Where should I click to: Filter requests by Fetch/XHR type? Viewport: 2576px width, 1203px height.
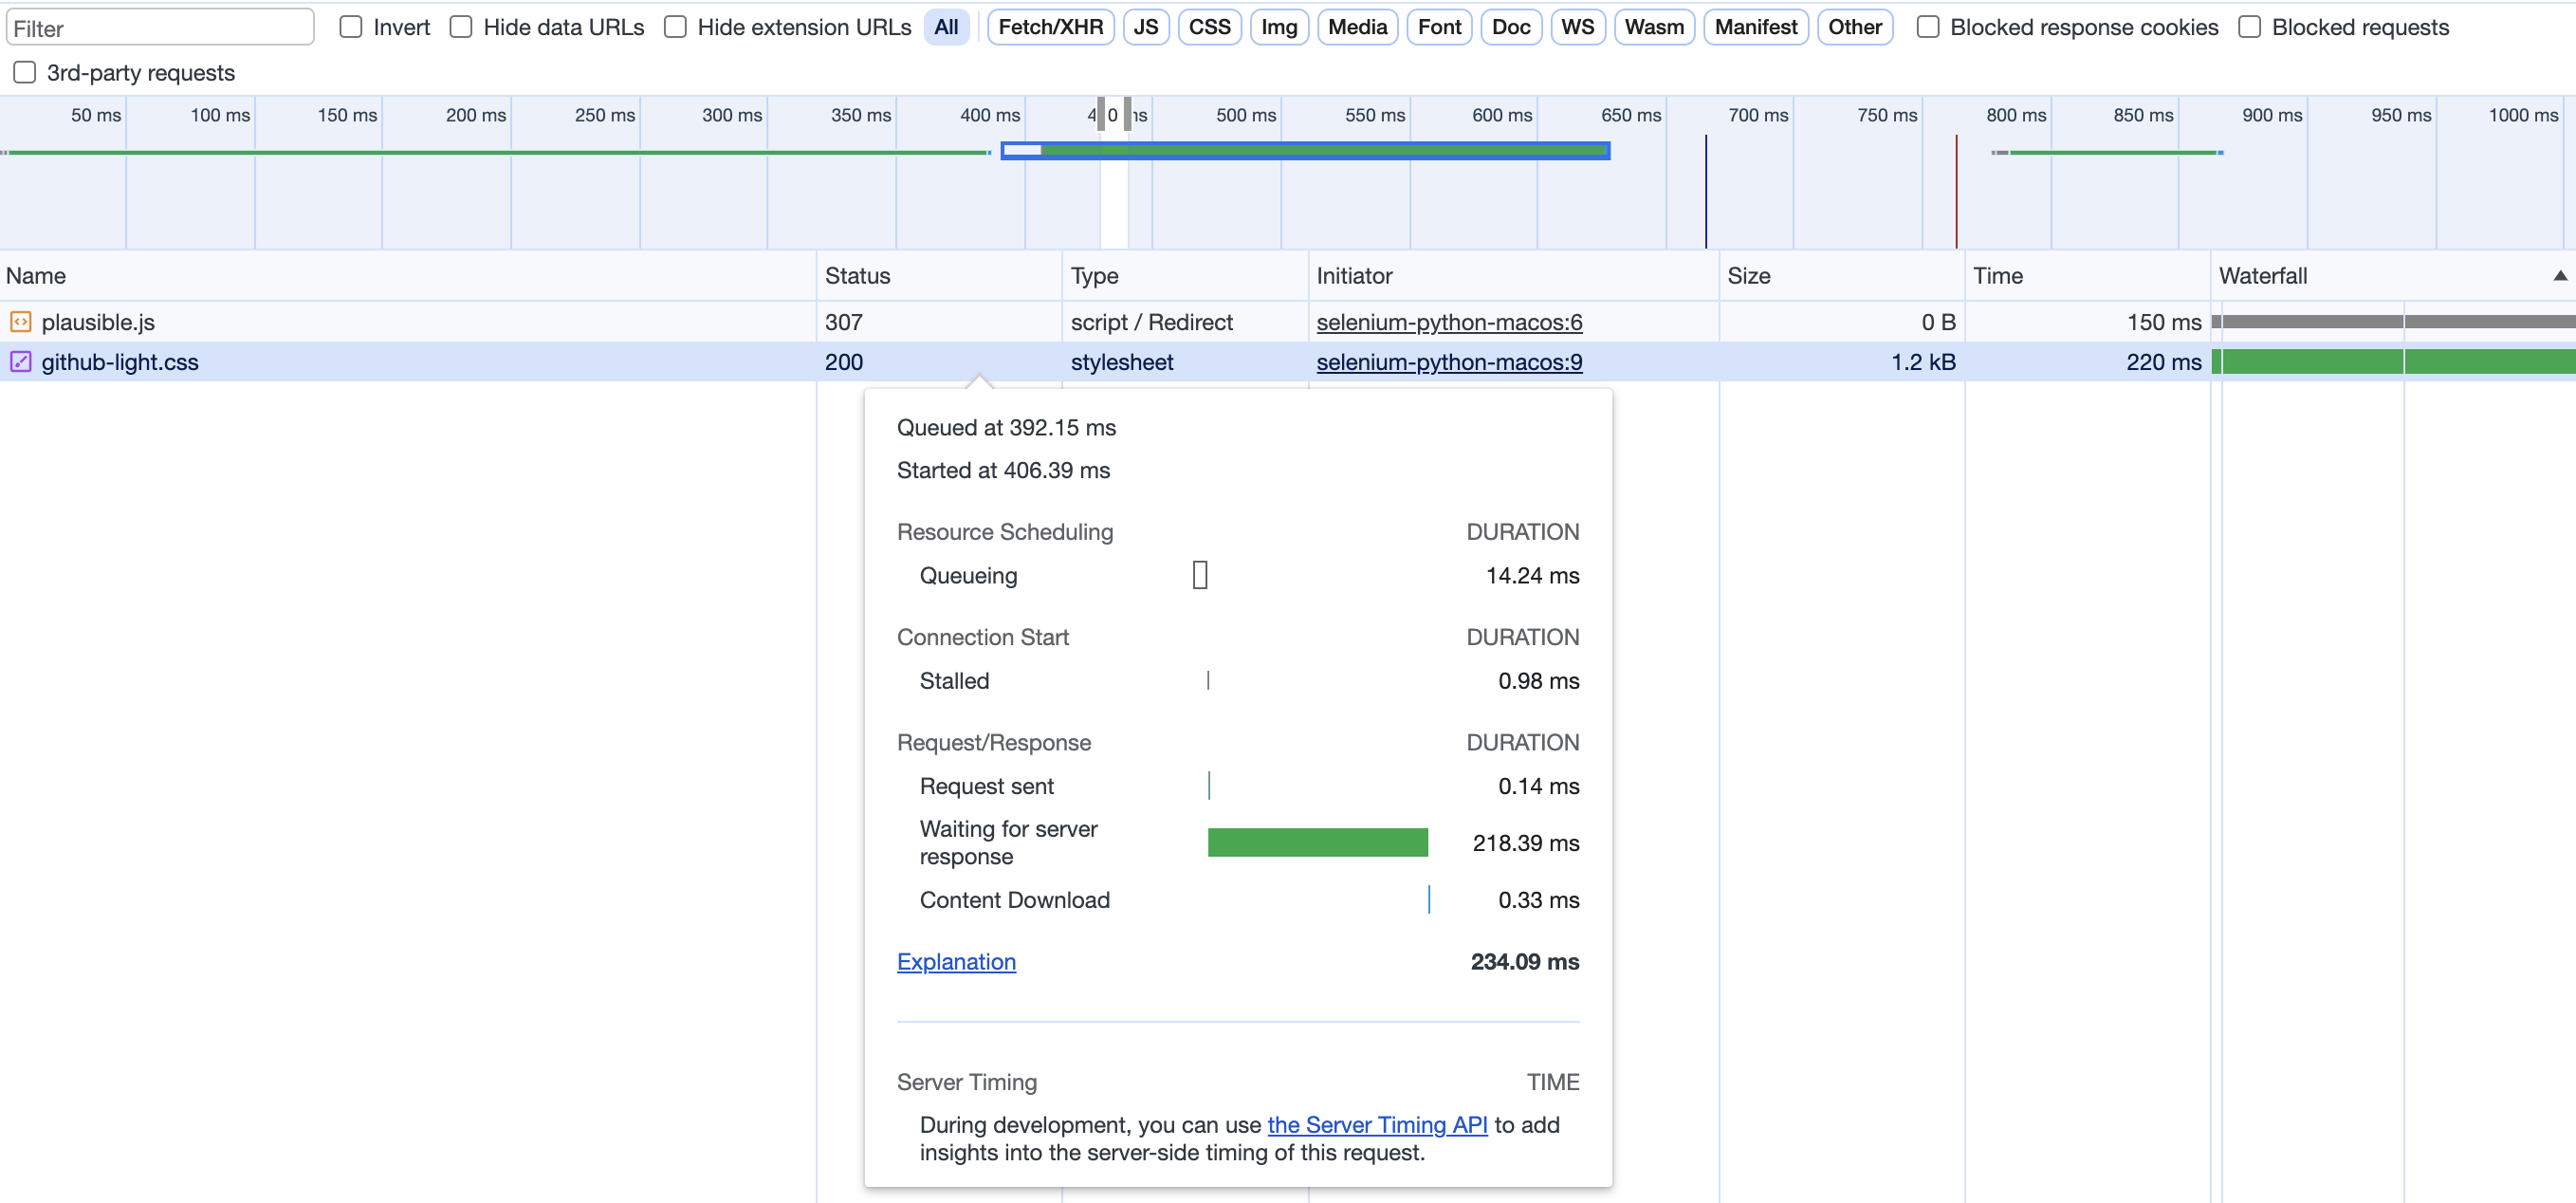click(1050, 27)
